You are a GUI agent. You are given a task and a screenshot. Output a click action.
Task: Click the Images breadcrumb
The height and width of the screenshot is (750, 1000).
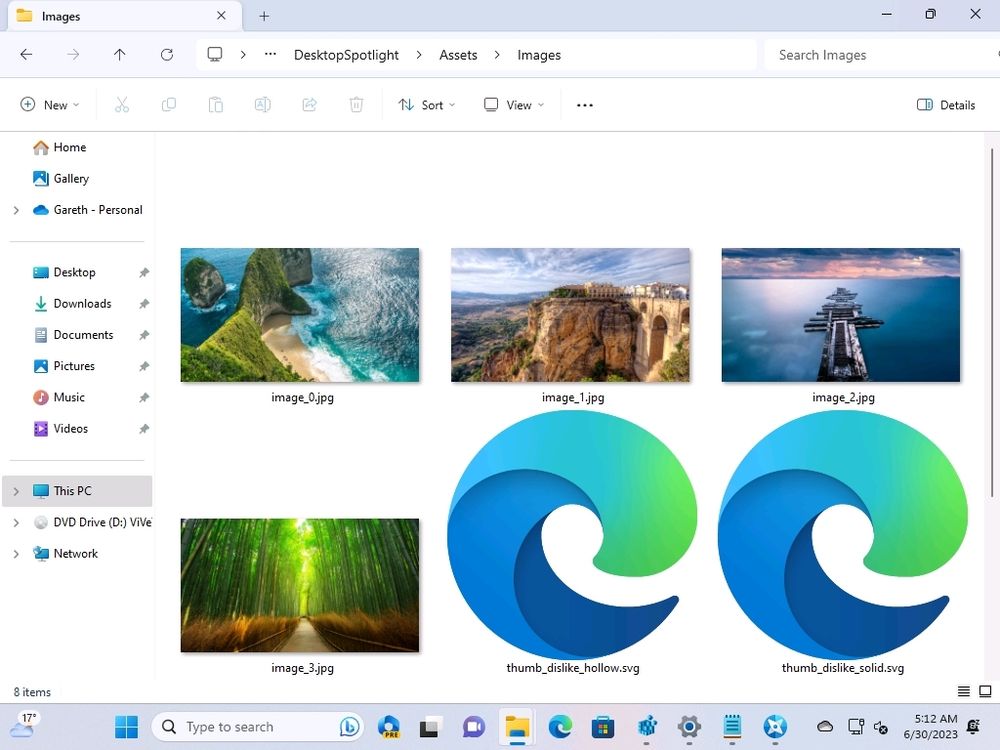tap(539, 55)
